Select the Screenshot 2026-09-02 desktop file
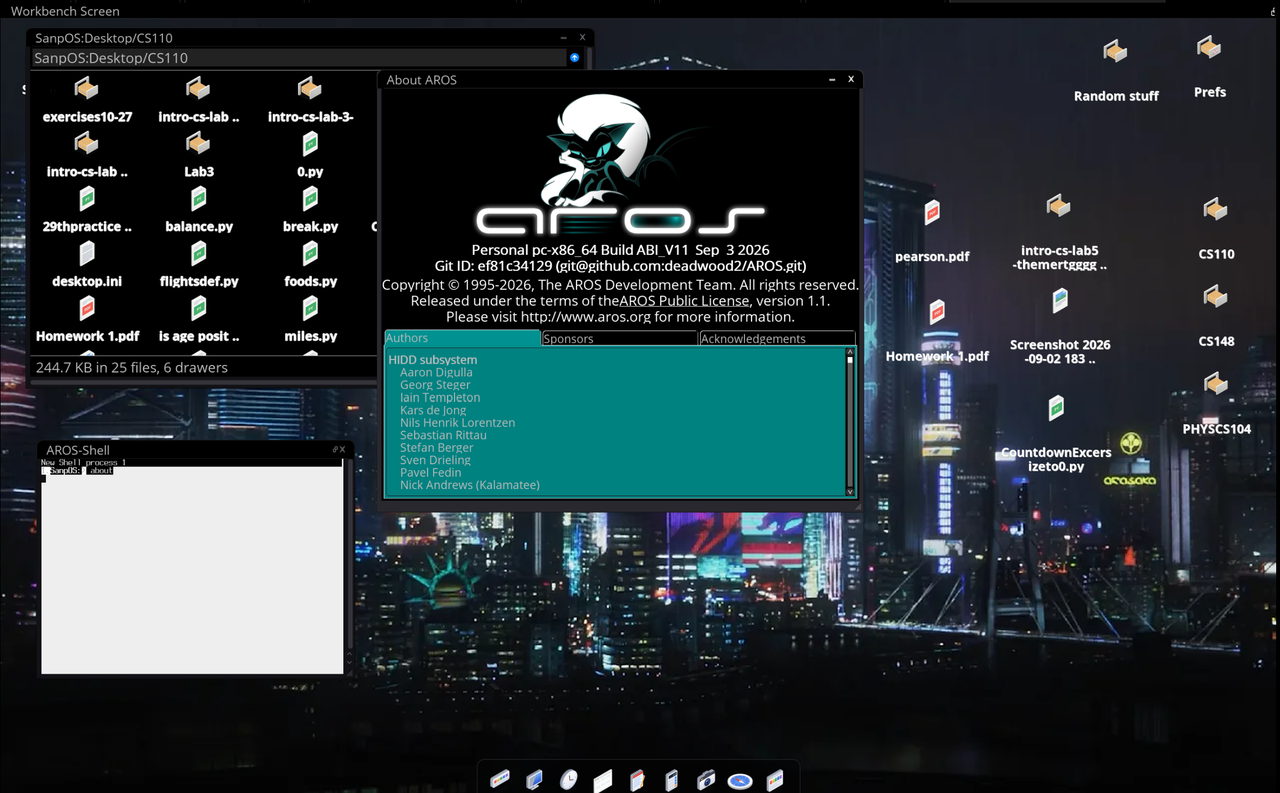The height and width of the screenshot is (793, 1280). pos(1060,326)
